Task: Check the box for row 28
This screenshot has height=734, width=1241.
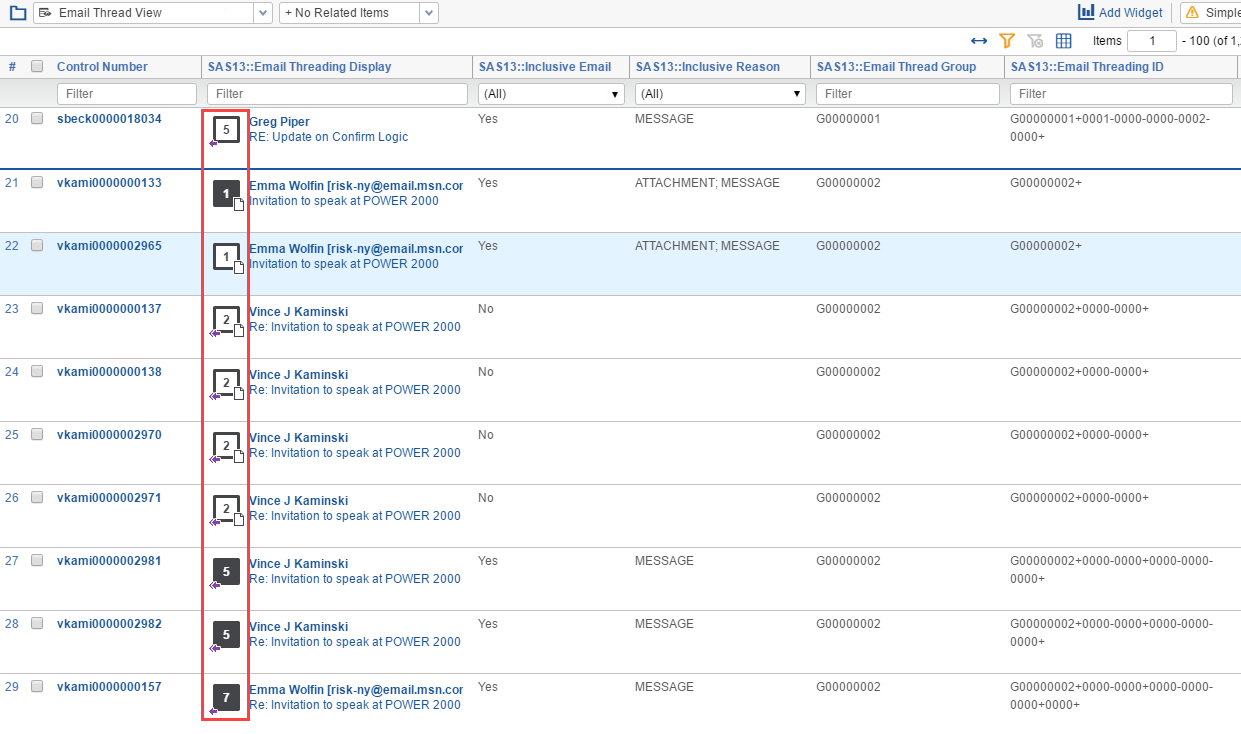Action: click(x=37, y=623)
